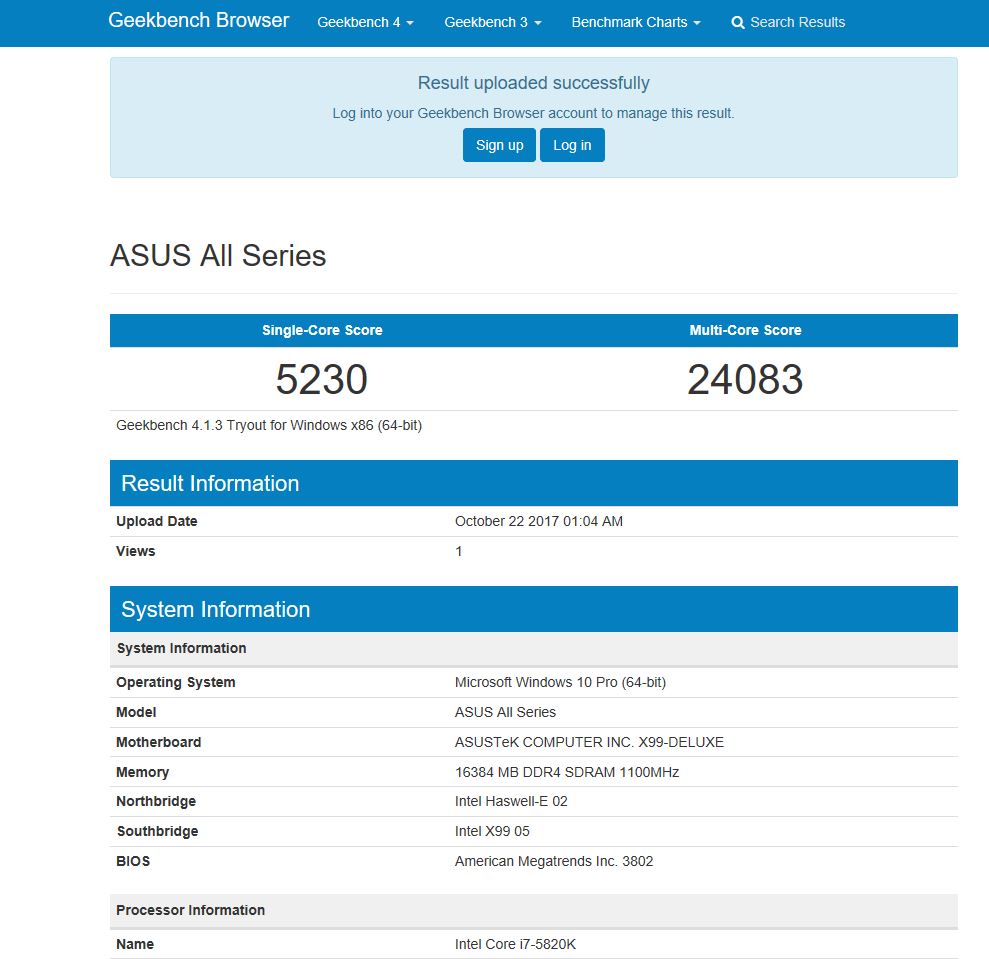Select the motherboard value X99-DELUXE
The width and height of the screenshot is (989, 959).
pos(589,742)
